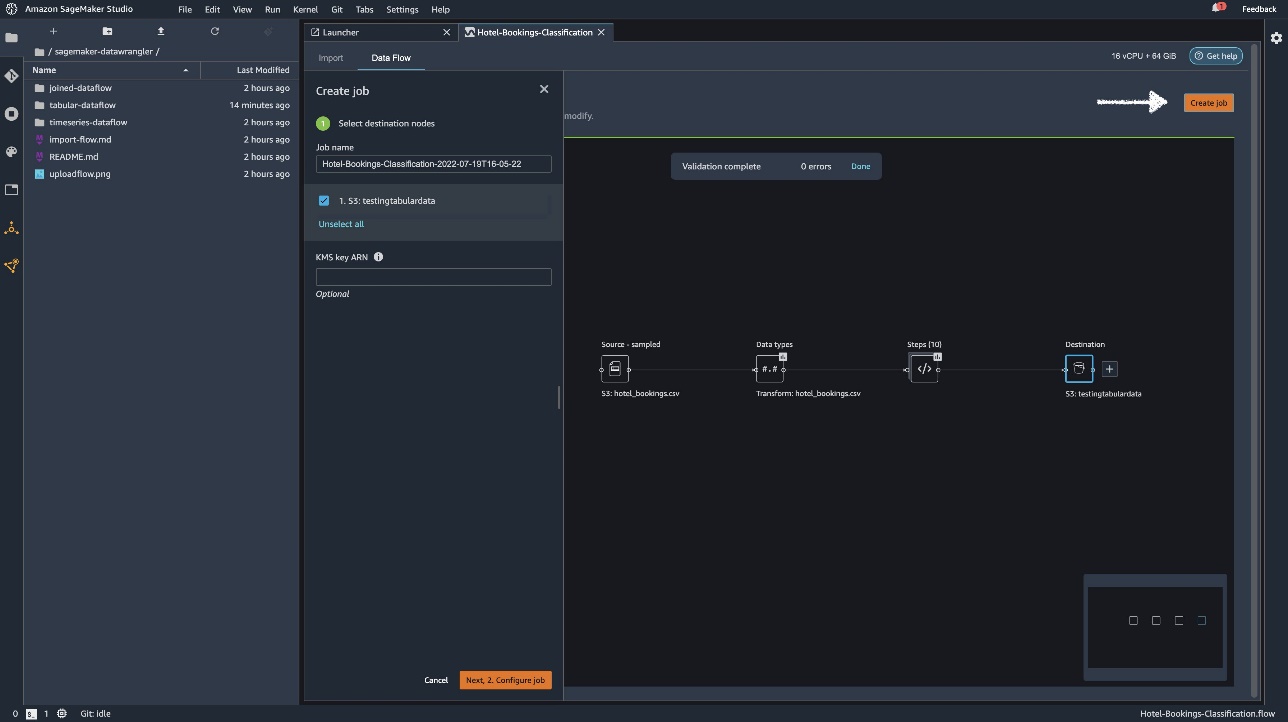
Task: Click the 16 vCPU + 64 GiB label
Action: [1144, 56]
